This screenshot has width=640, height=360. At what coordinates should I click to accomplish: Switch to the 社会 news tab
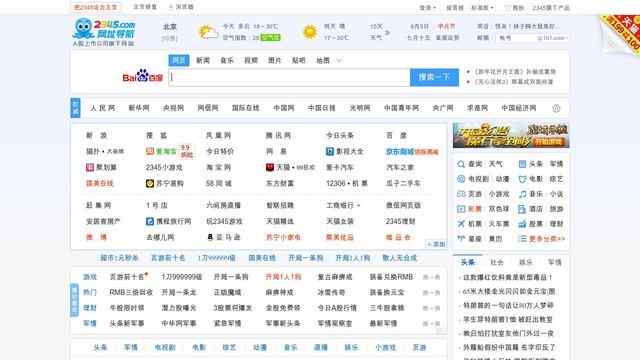[497, 262]
